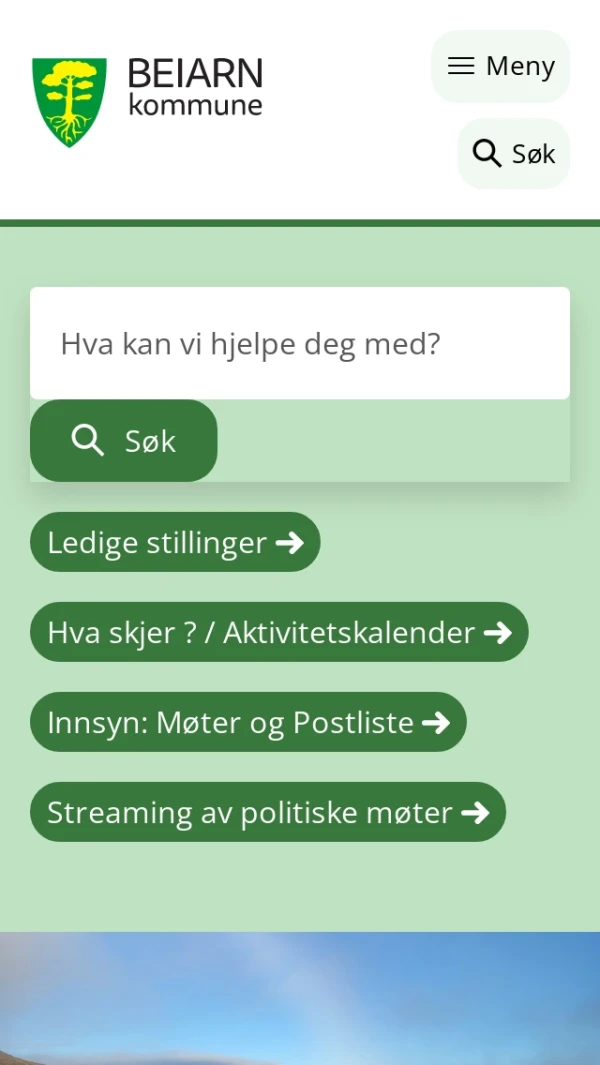Click the arrow icon after Ledige stillinger
Viewport: 600px width, 1065px height.
pos(291,542)
